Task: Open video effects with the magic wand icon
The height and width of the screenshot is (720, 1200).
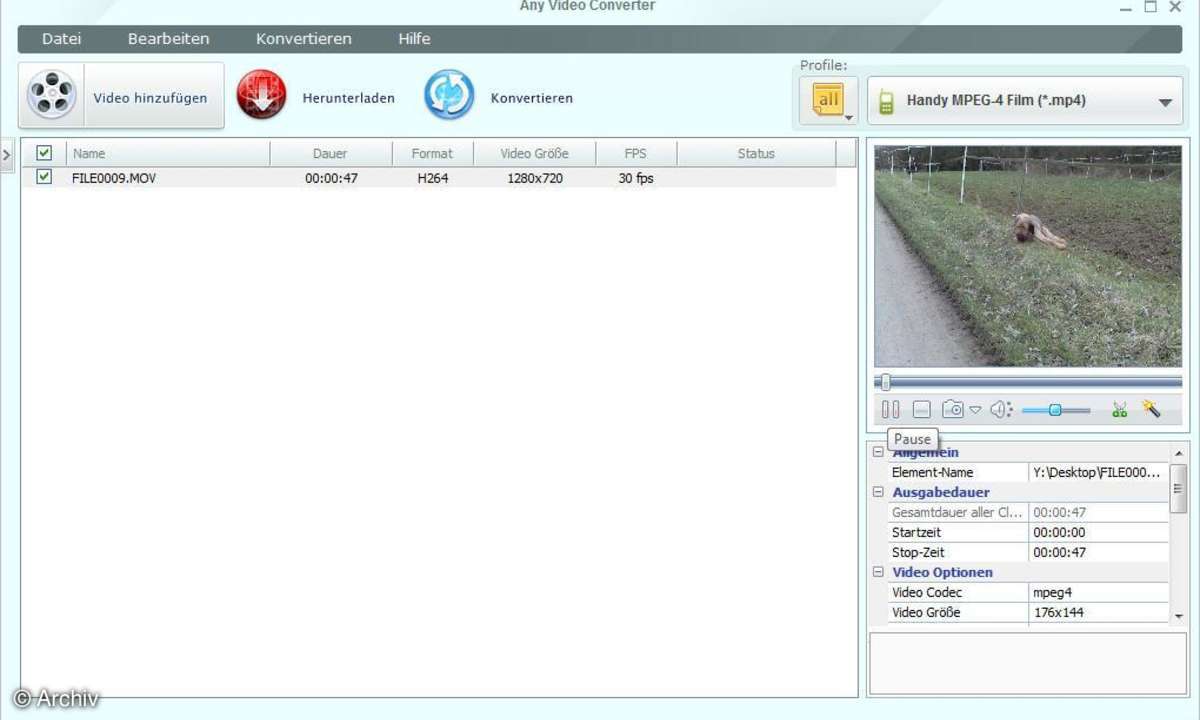Action: tap(1151, 409)
